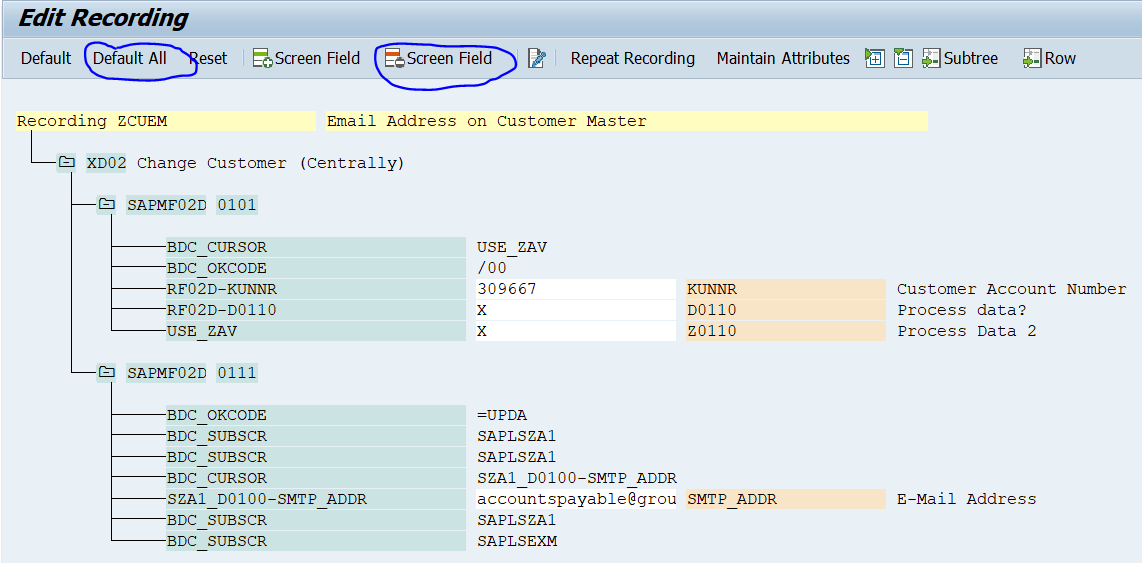Select BDC_CURSOR row valued SZA1_D0100-SMTP_ADDR
The width and height of the screenshot is (1142, 563).
pyautogui.click(x=315, y=479)
